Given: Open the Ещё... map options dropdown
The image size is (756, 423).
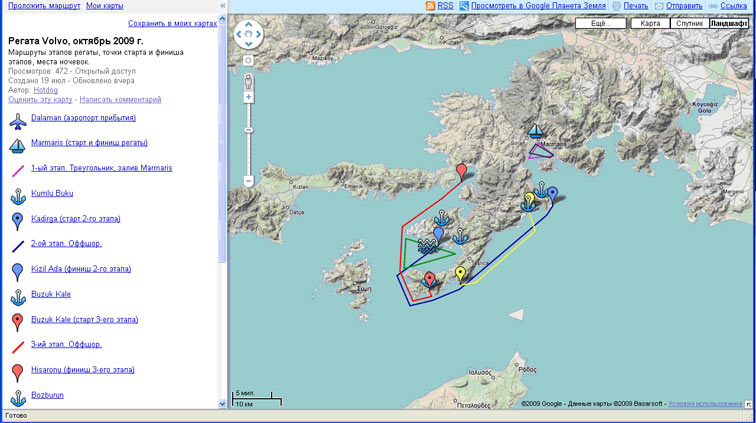Looking at the screenshot, I should [601, 23].
